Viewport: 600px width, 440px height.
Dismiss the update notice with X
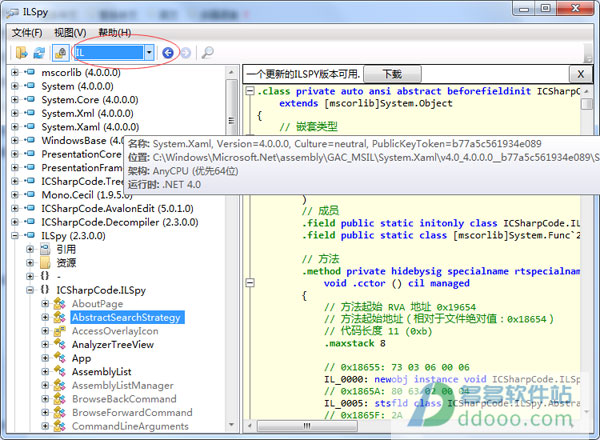(x=580, y=74)
